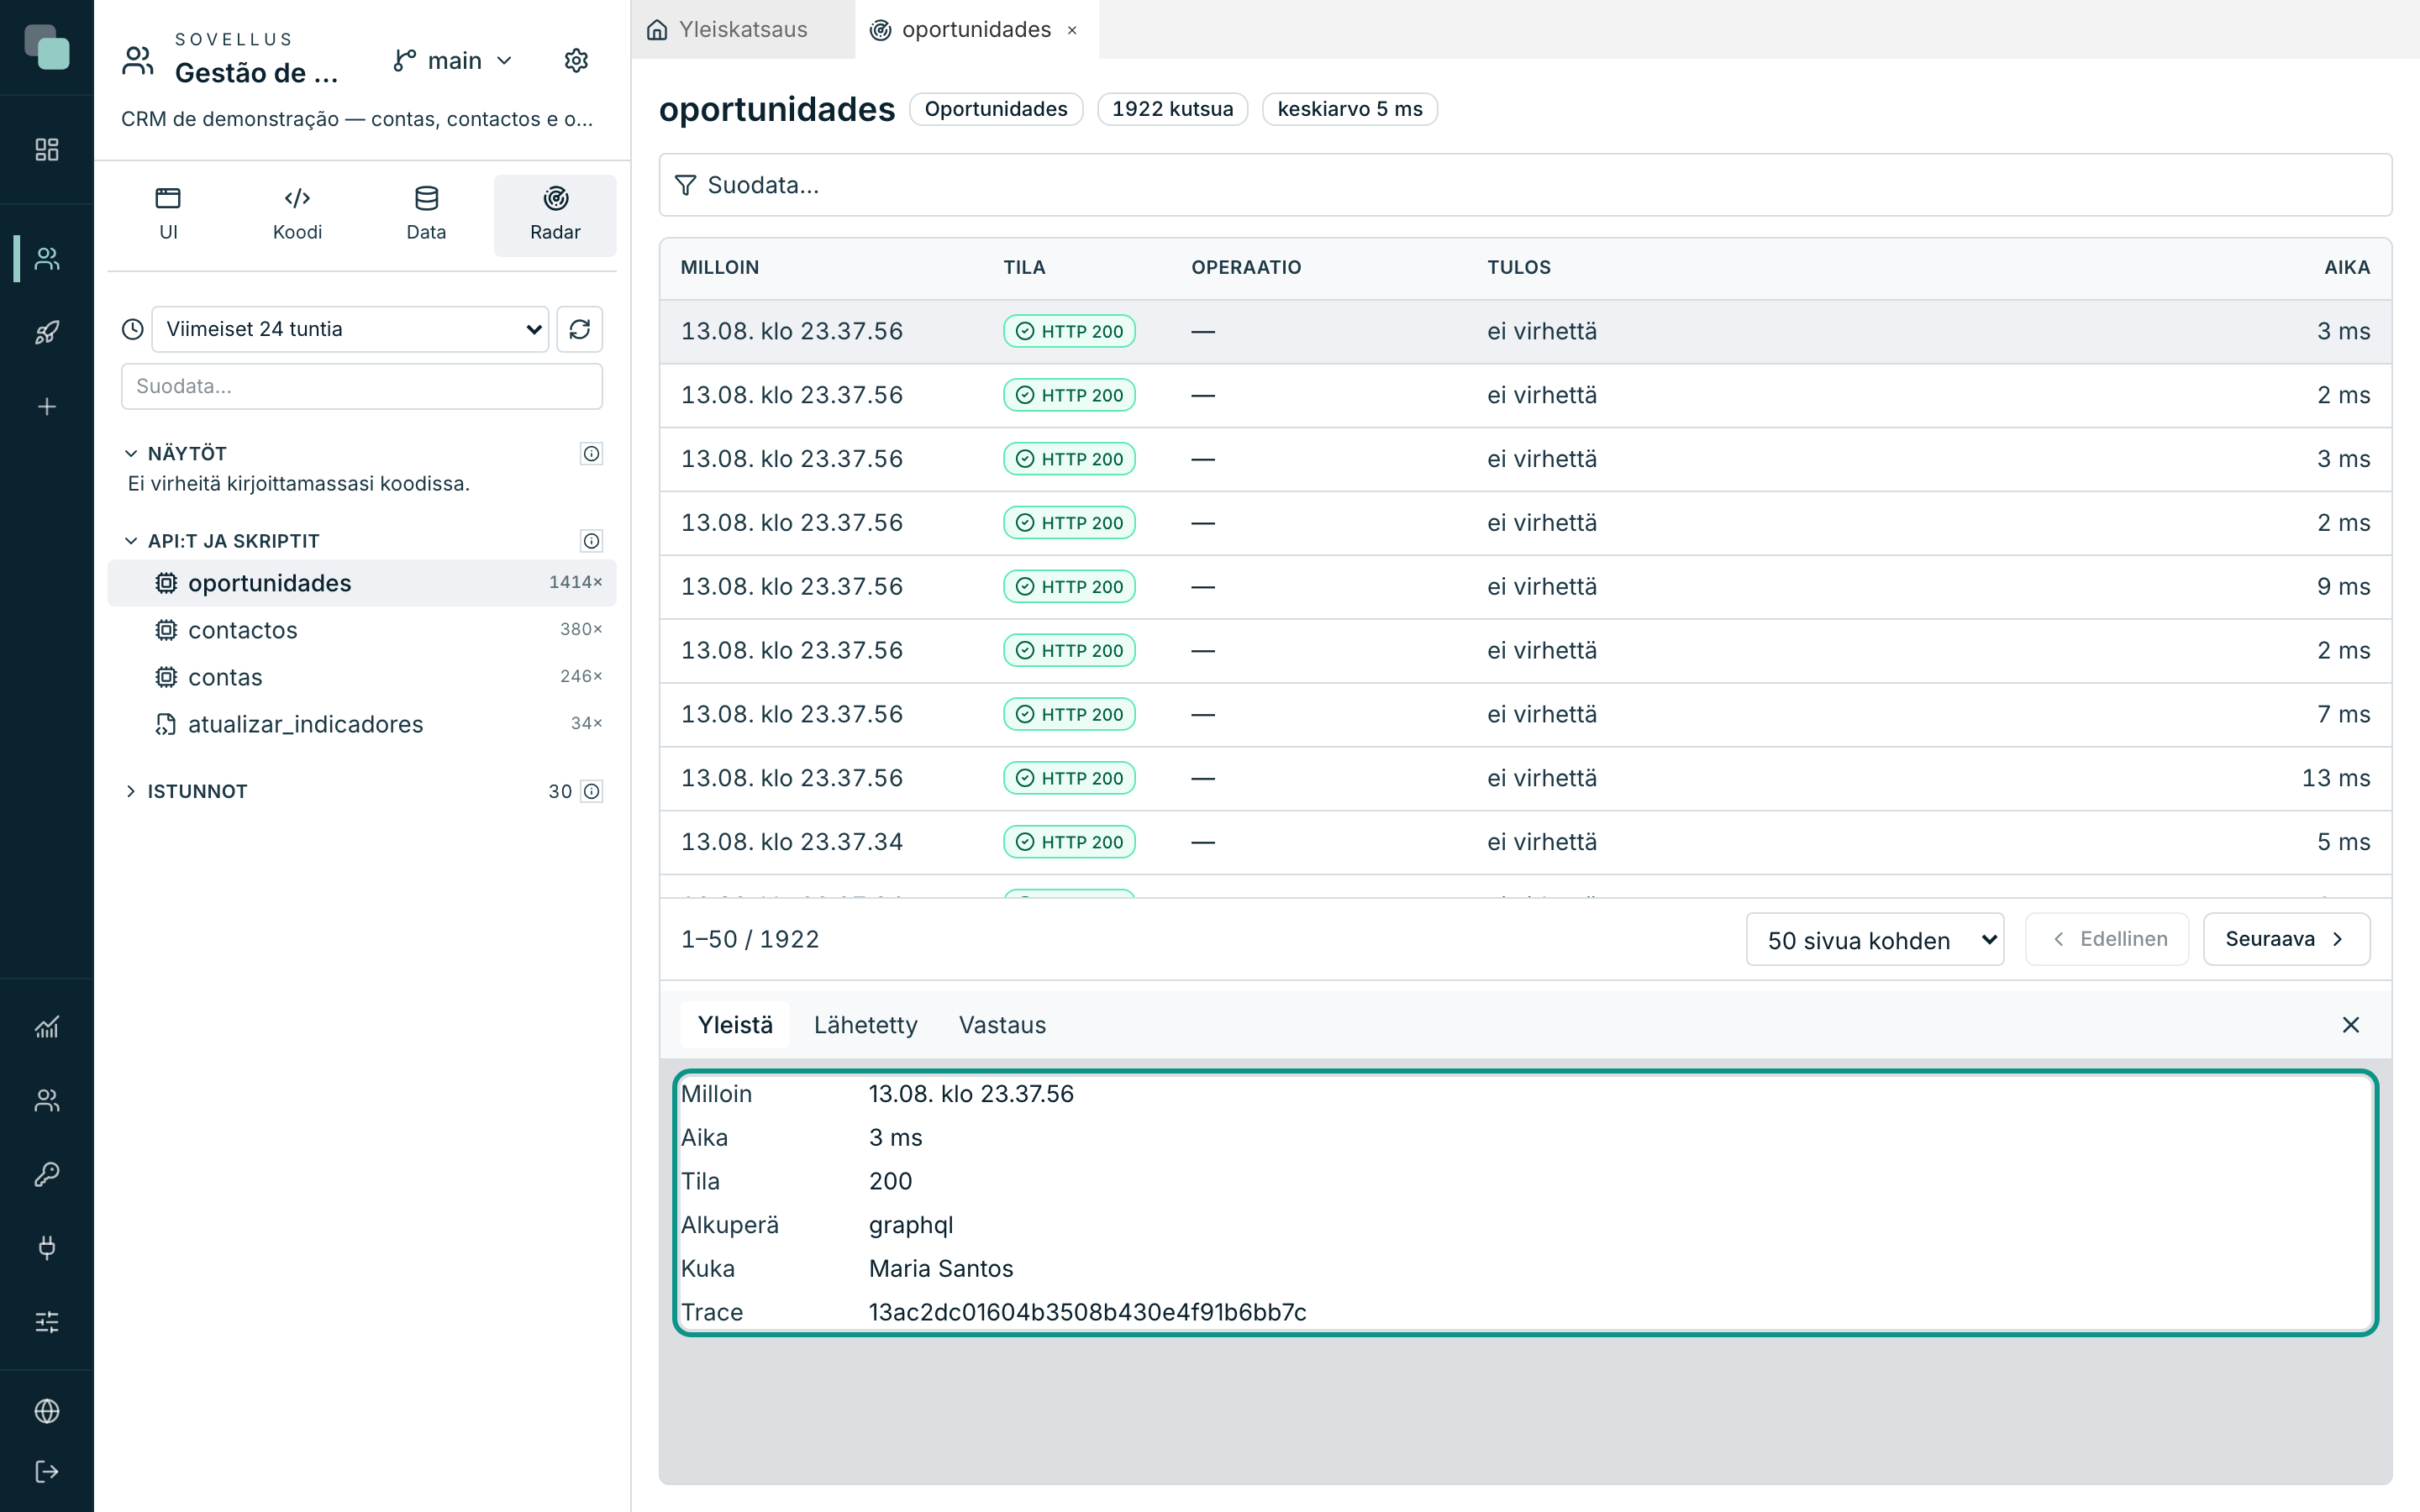Viewport: 2420px width, 1512px height.
Task: Open the main branch selector
Action: point(454,61)
